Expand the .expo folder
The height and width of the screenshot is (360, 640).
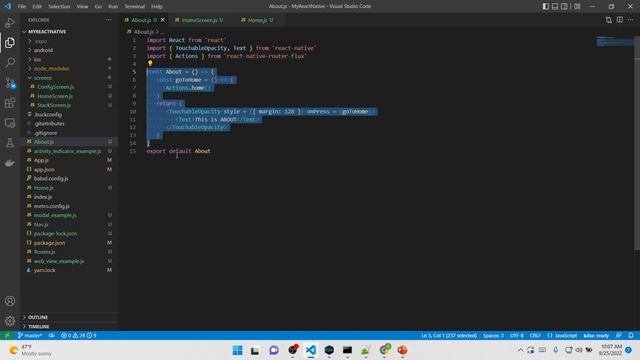(x=40, y=41)
